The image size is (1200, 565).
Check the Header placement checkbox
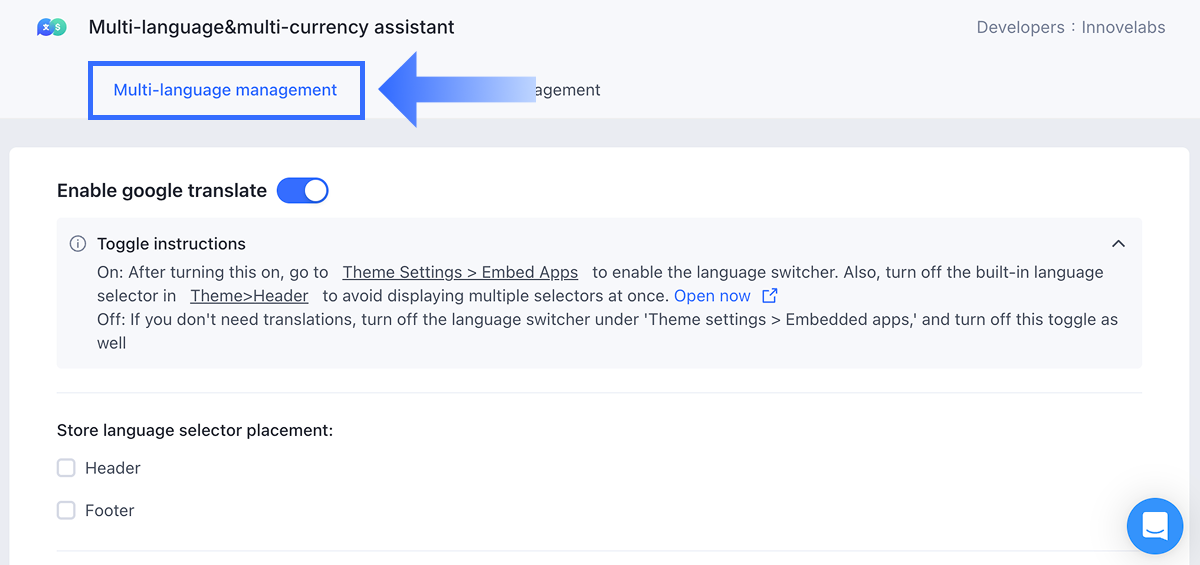67,468
